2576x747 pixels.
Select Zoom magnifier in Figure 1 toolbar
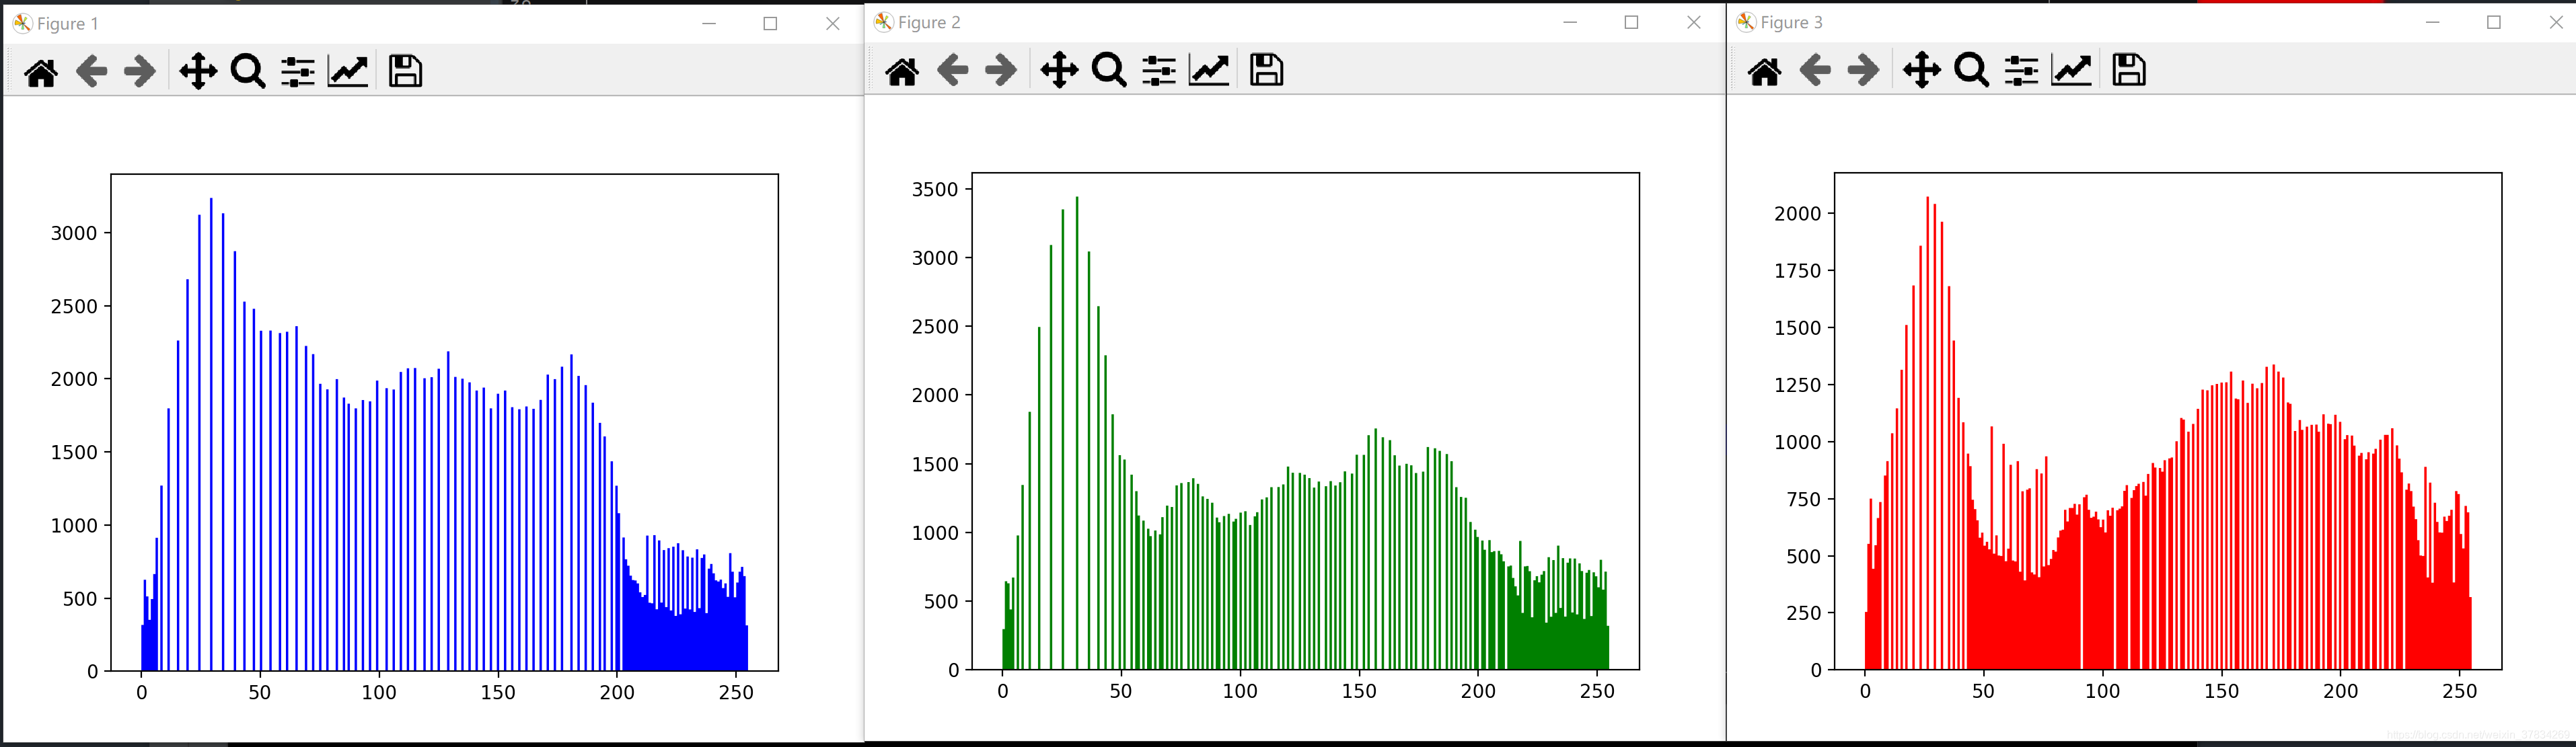click(x=247, y=72)
